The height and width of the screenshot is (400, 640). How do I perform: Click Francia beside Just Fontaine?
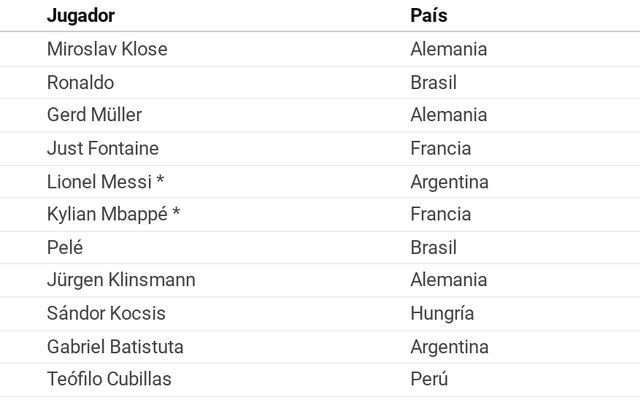coord(440,148)
